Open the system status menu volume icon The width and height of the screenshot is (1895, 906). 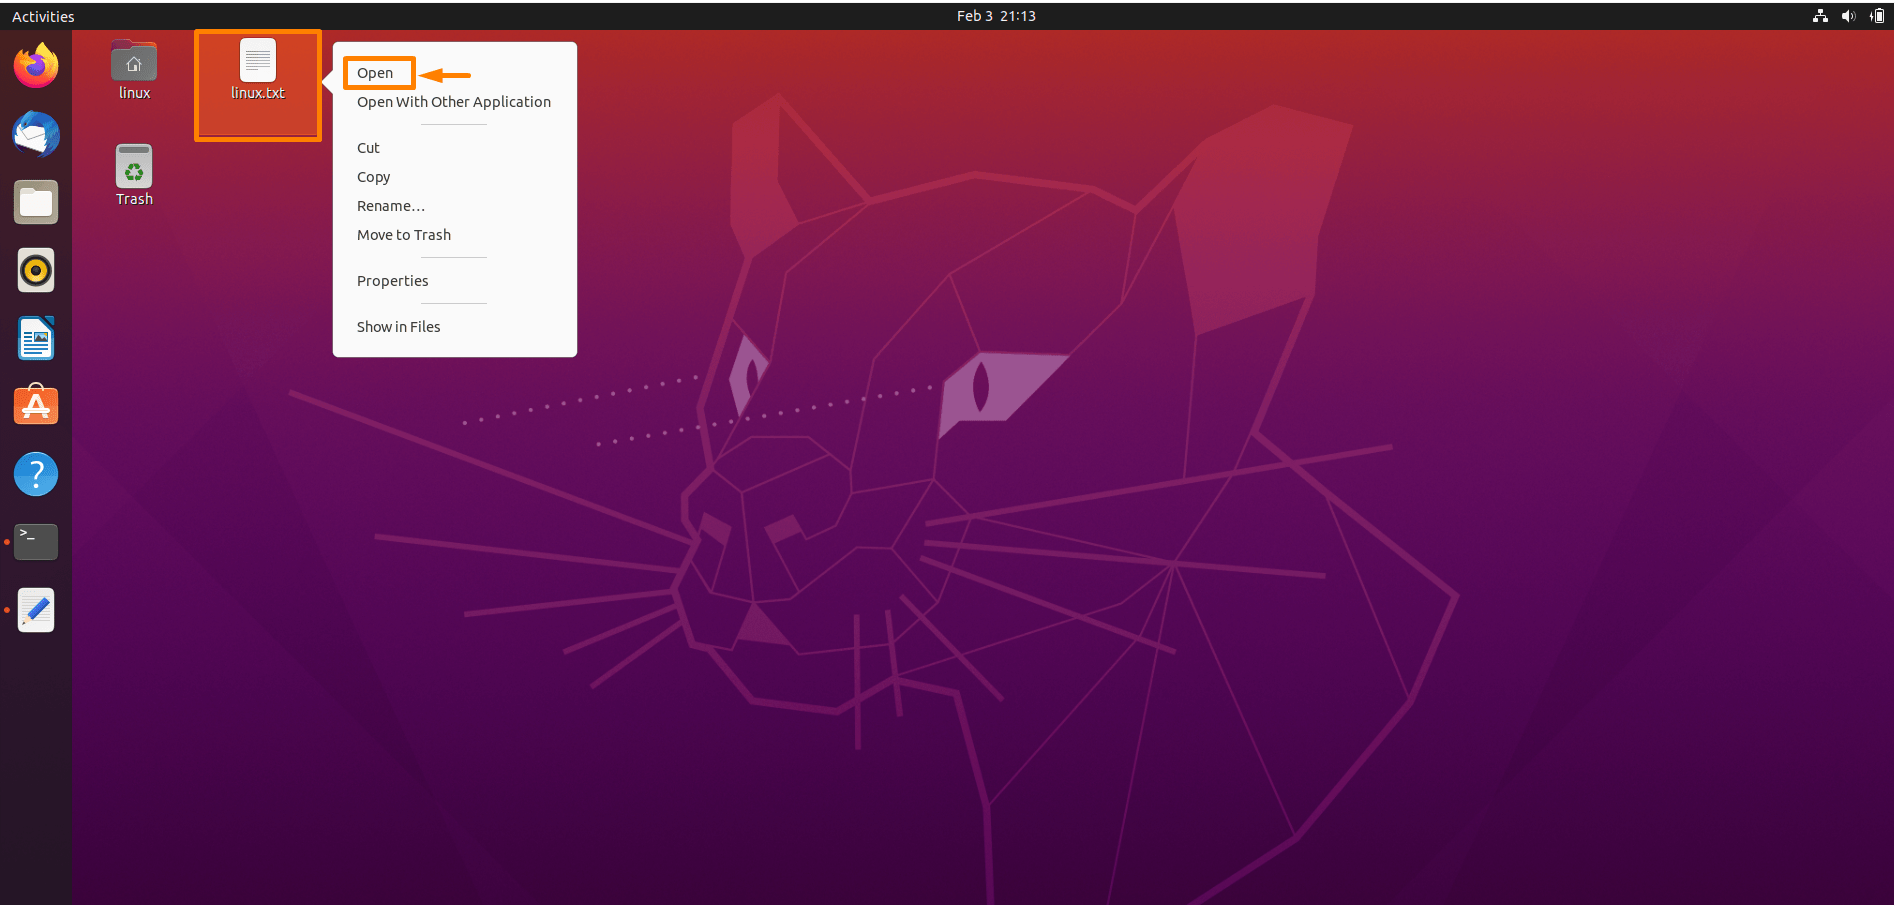[x=1848, y=16]
